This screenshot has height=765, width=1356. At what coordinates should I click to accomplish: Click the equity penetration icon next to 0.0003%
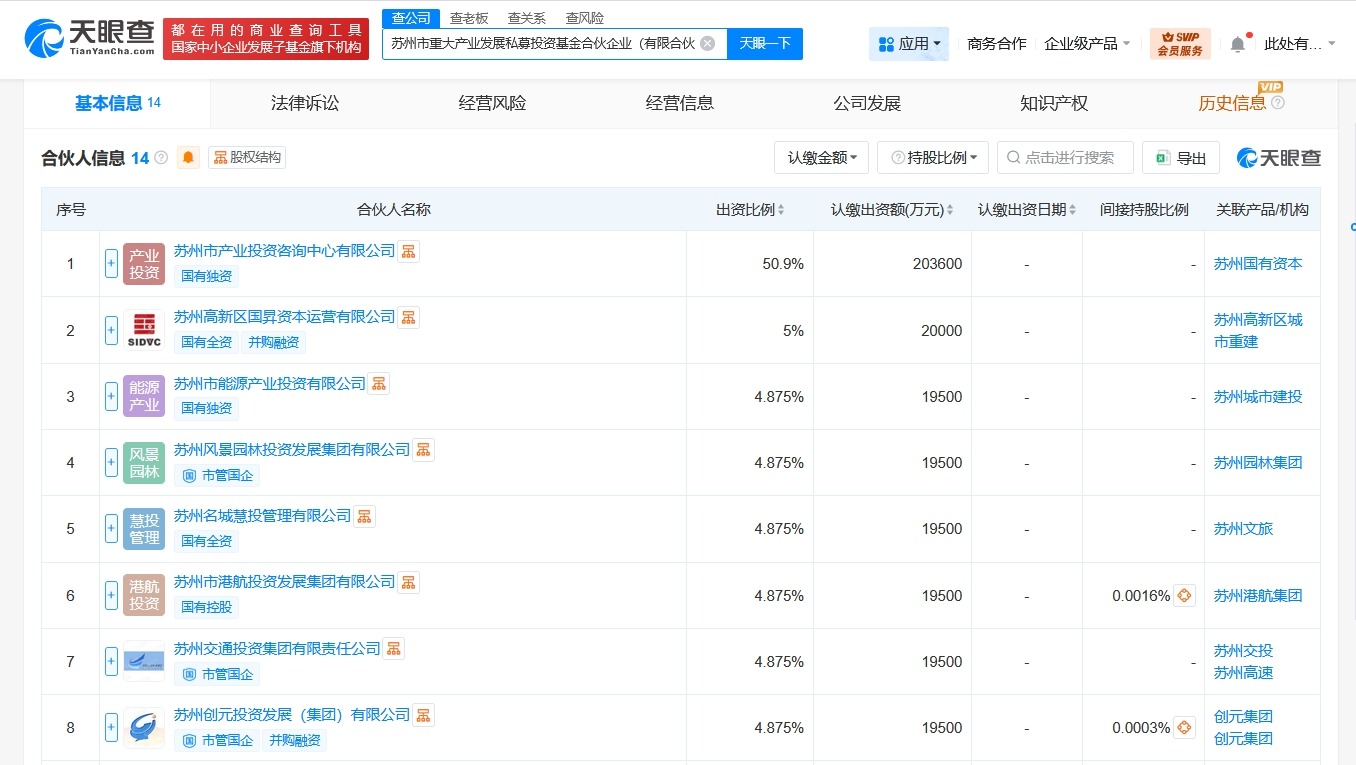1184,728
